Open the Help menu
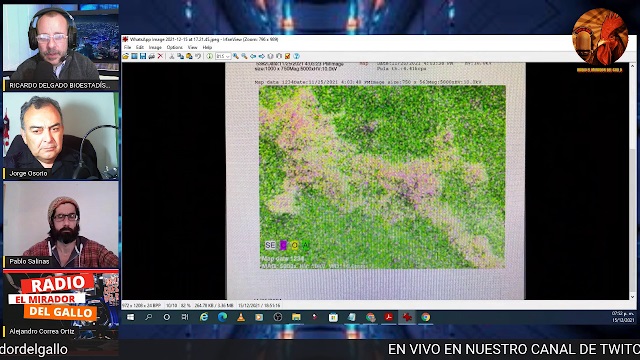 tap(207, 47)
